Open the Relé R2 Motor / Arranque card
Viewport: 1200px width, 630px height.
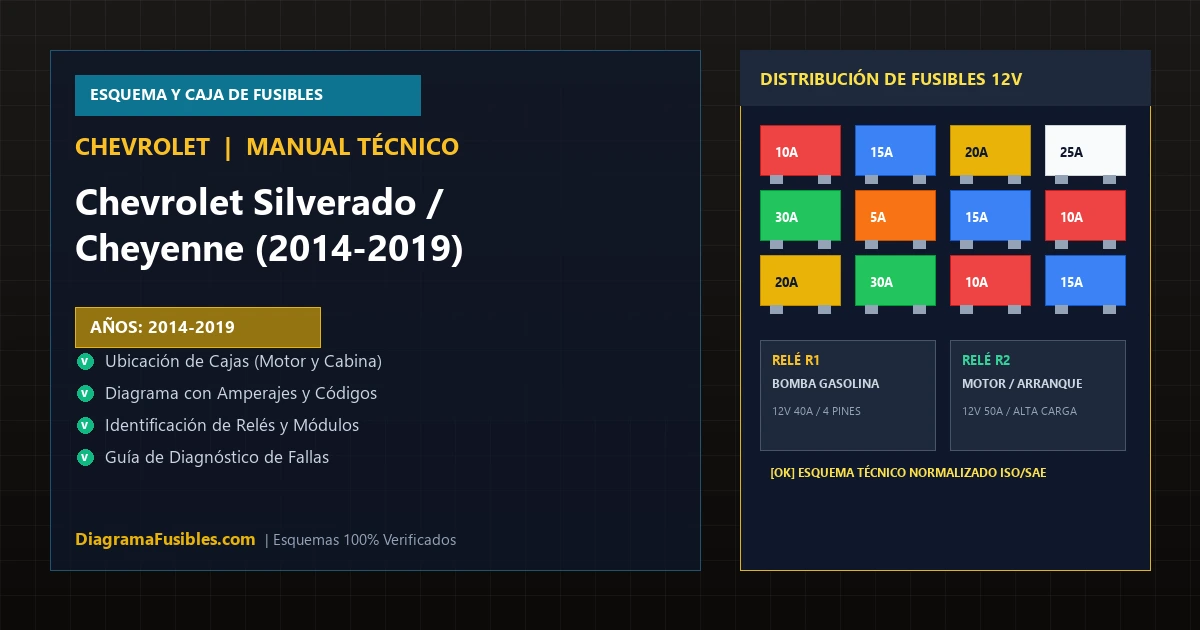click(1038, 395)
